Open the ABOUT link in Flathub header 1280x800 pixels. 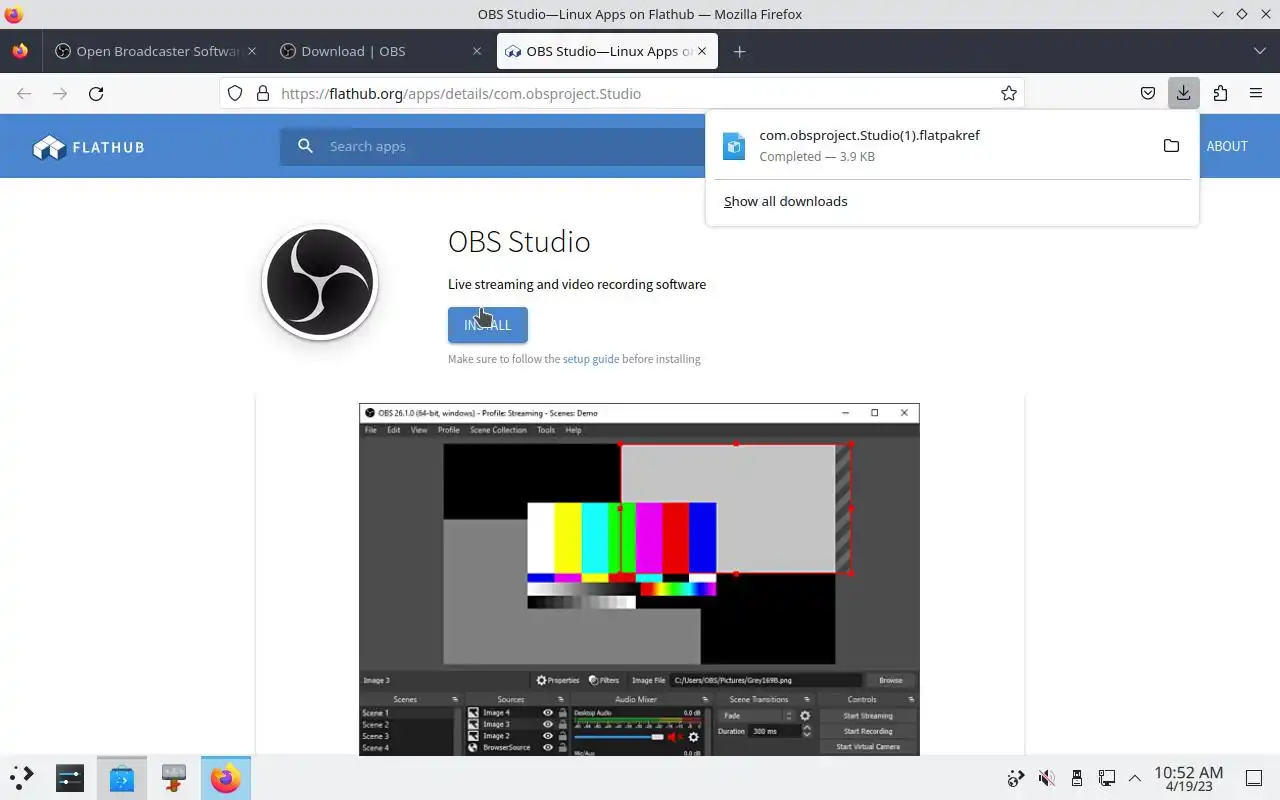point(1227,146)
